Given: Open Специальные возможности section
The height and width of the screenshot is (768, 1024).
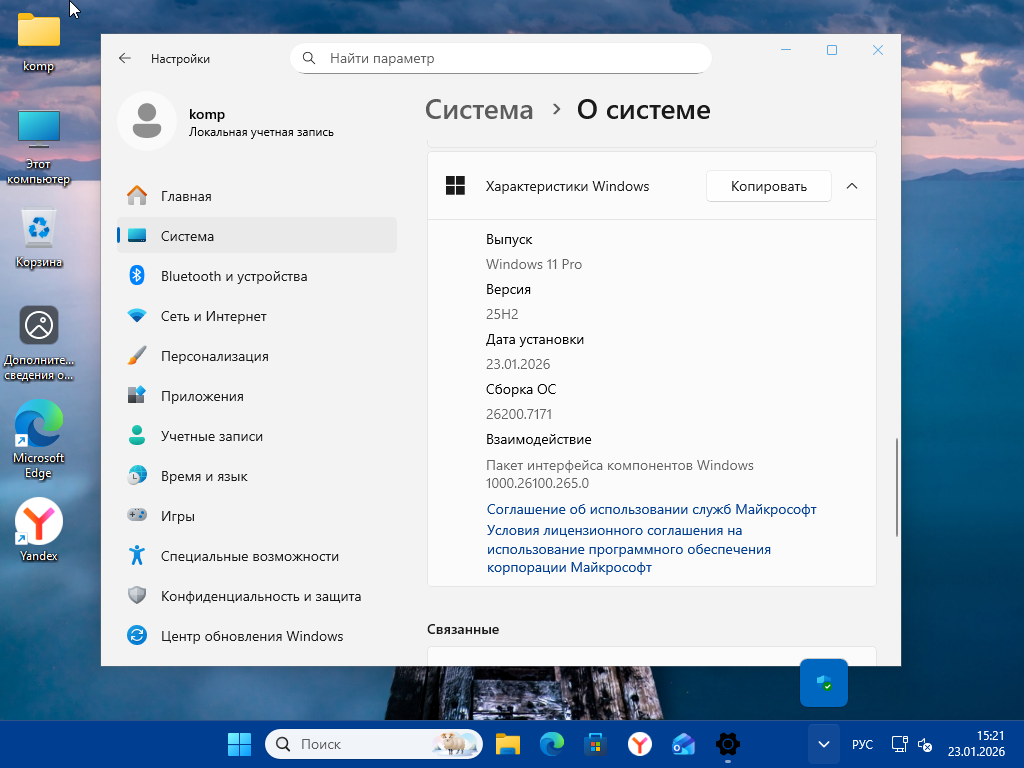Looking at the screenshot, I should [249, 556].
